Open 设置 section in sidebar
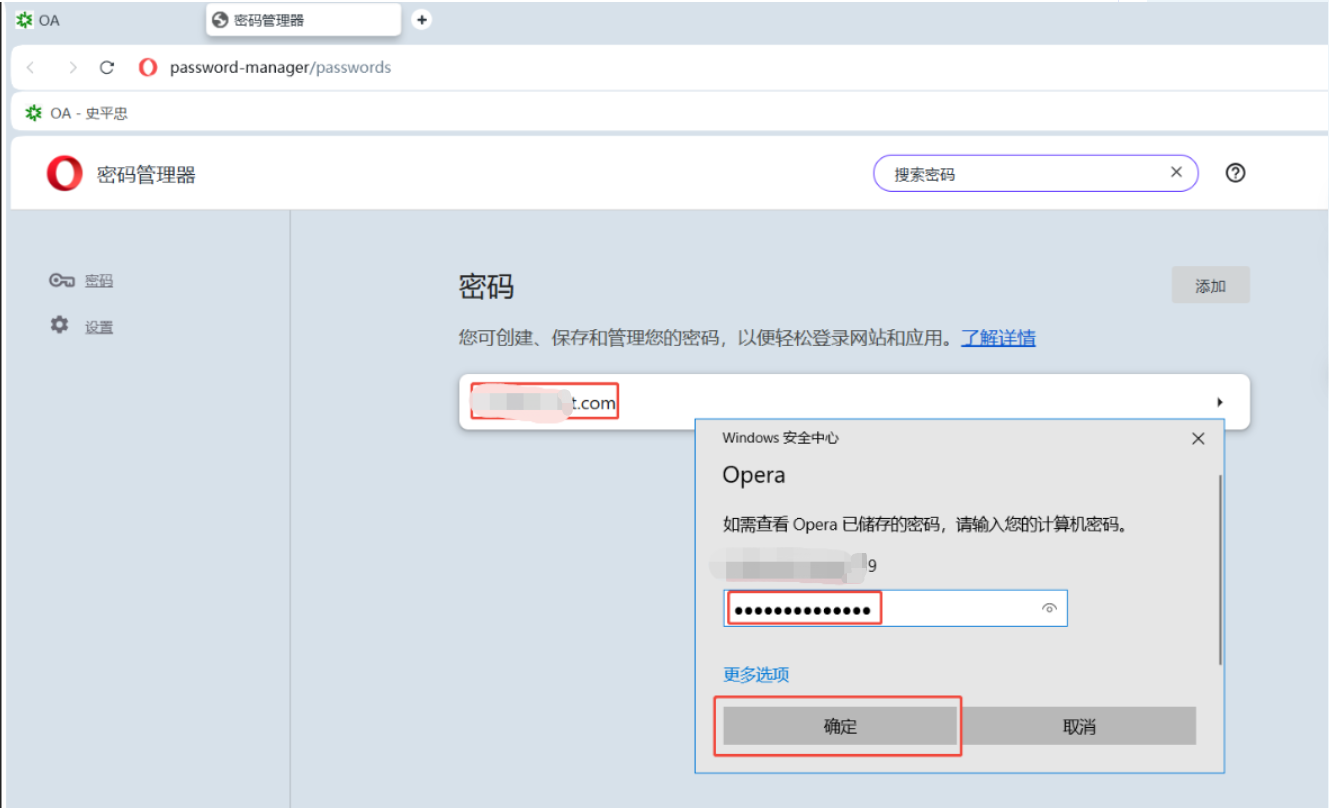The image size is (1329, 808). click(x=99, y=327)
